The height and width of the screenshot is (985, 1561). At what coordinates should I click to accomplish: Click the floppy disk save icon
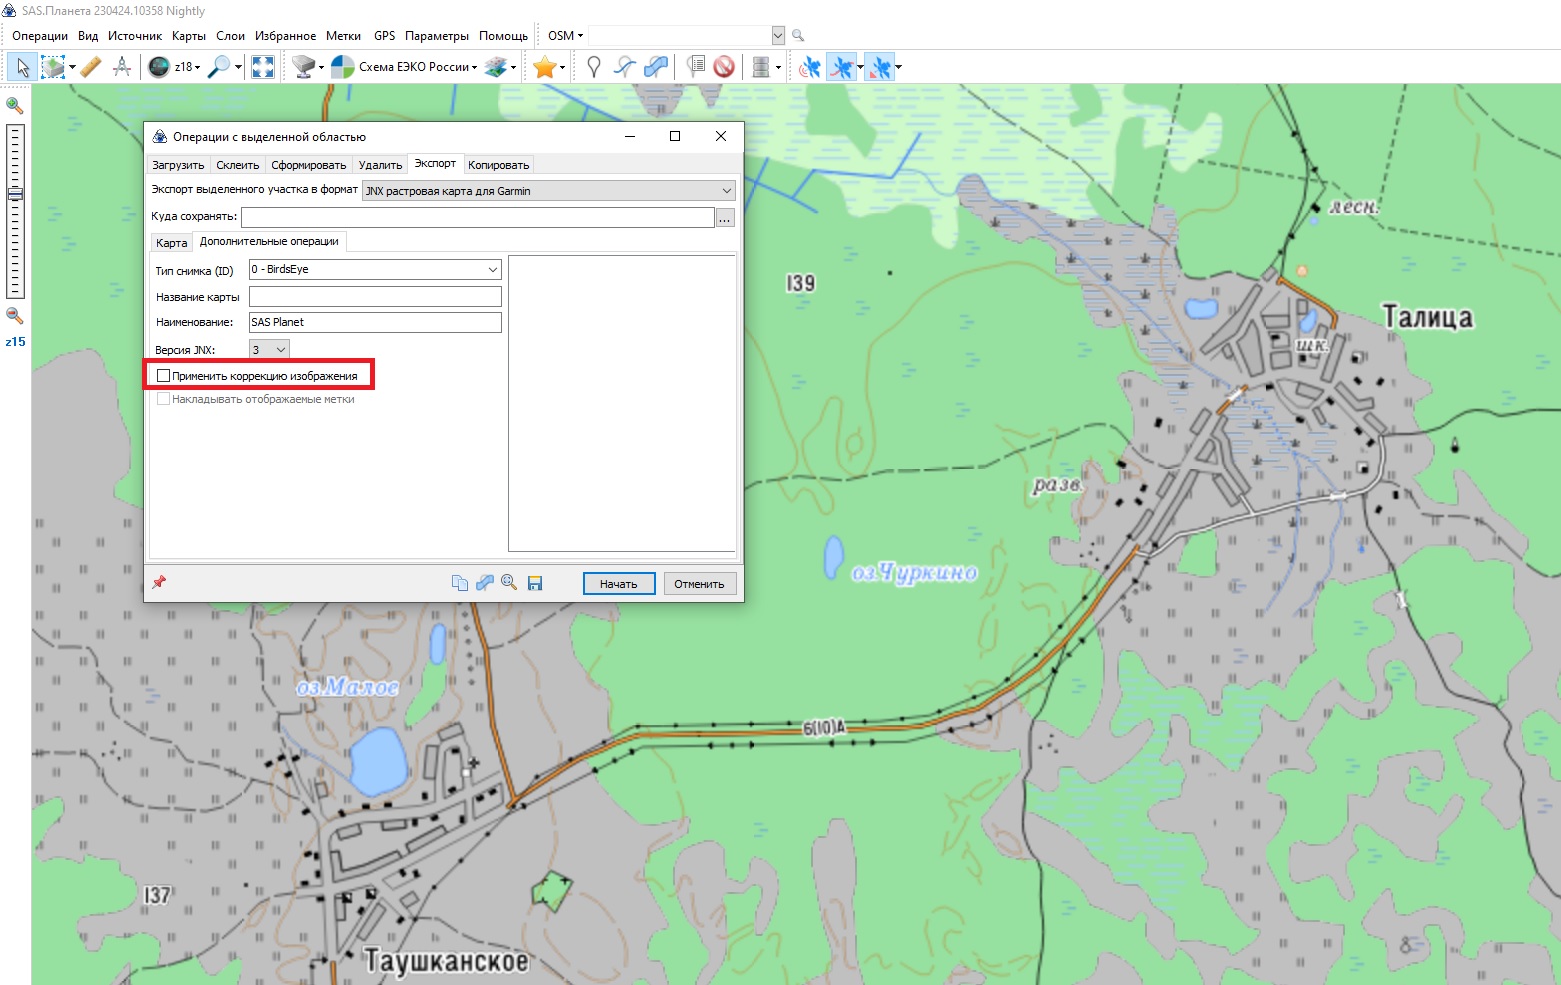[x=535, y=583]
